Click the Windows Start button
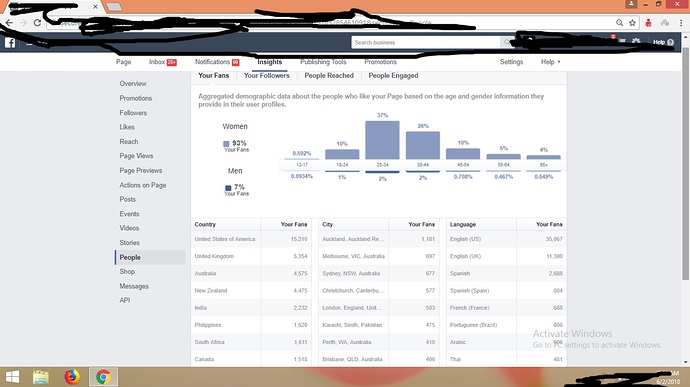The width and height of the screenshot is (690, 387). click(12, 377)
